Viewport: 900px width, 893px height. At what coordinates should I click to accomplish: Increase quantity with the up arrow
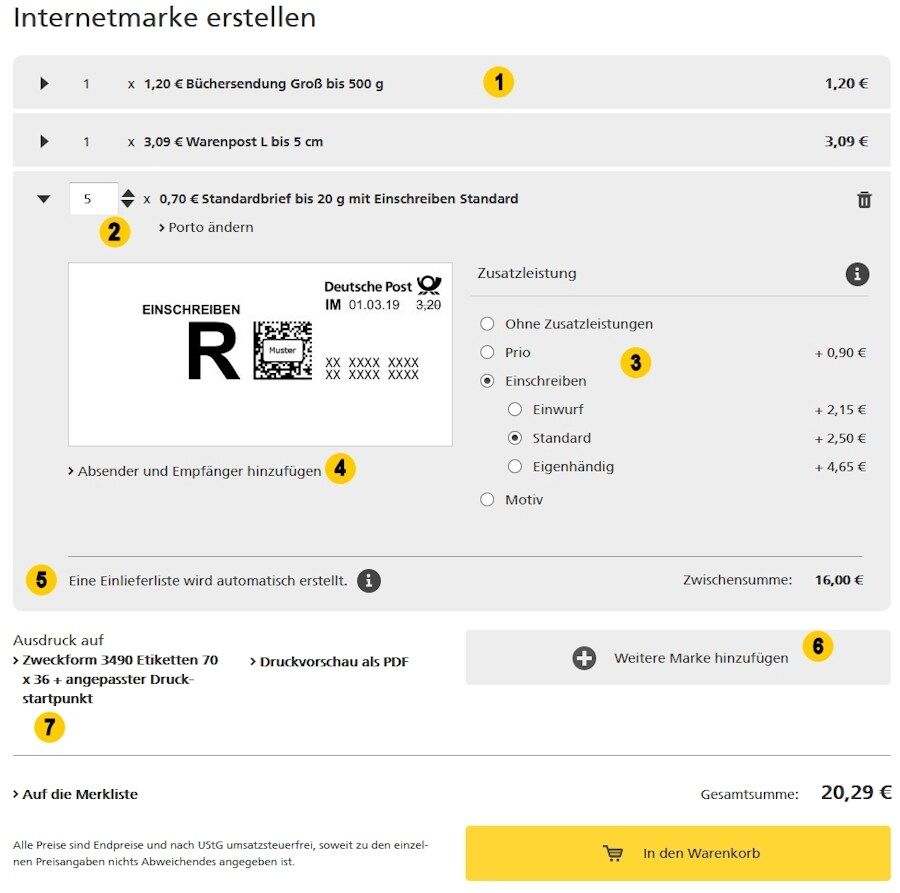pos(128,192)
